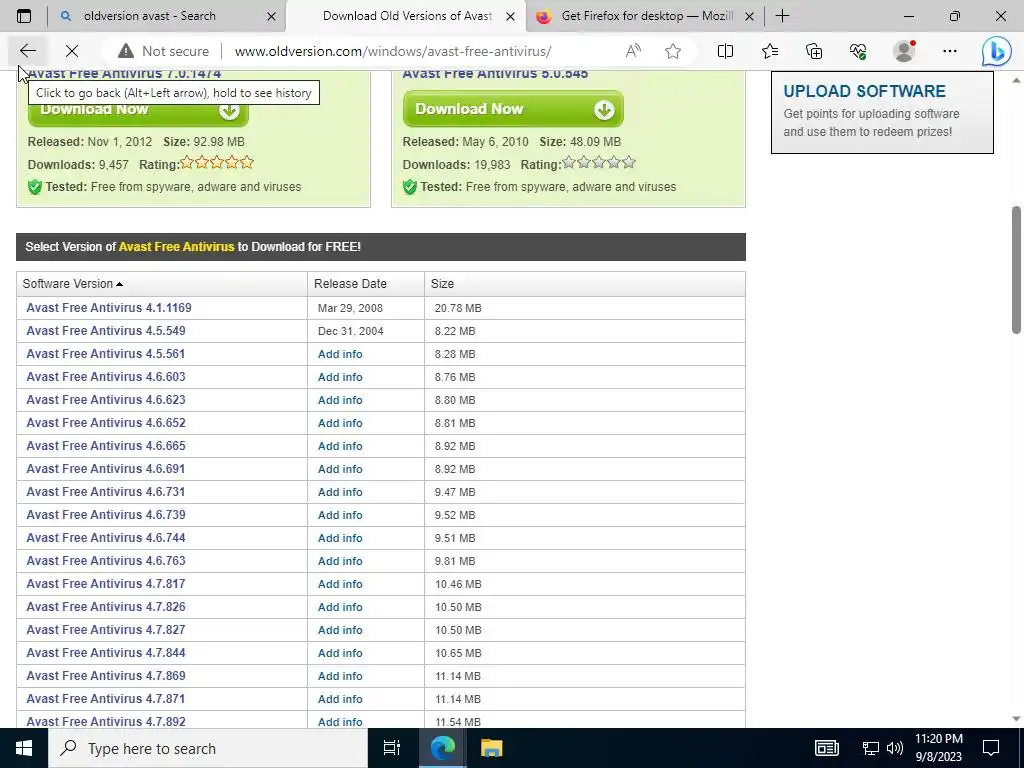The image size is (1024, 768).
Task: Open a new tab with plus
Action: click(782, 16)
